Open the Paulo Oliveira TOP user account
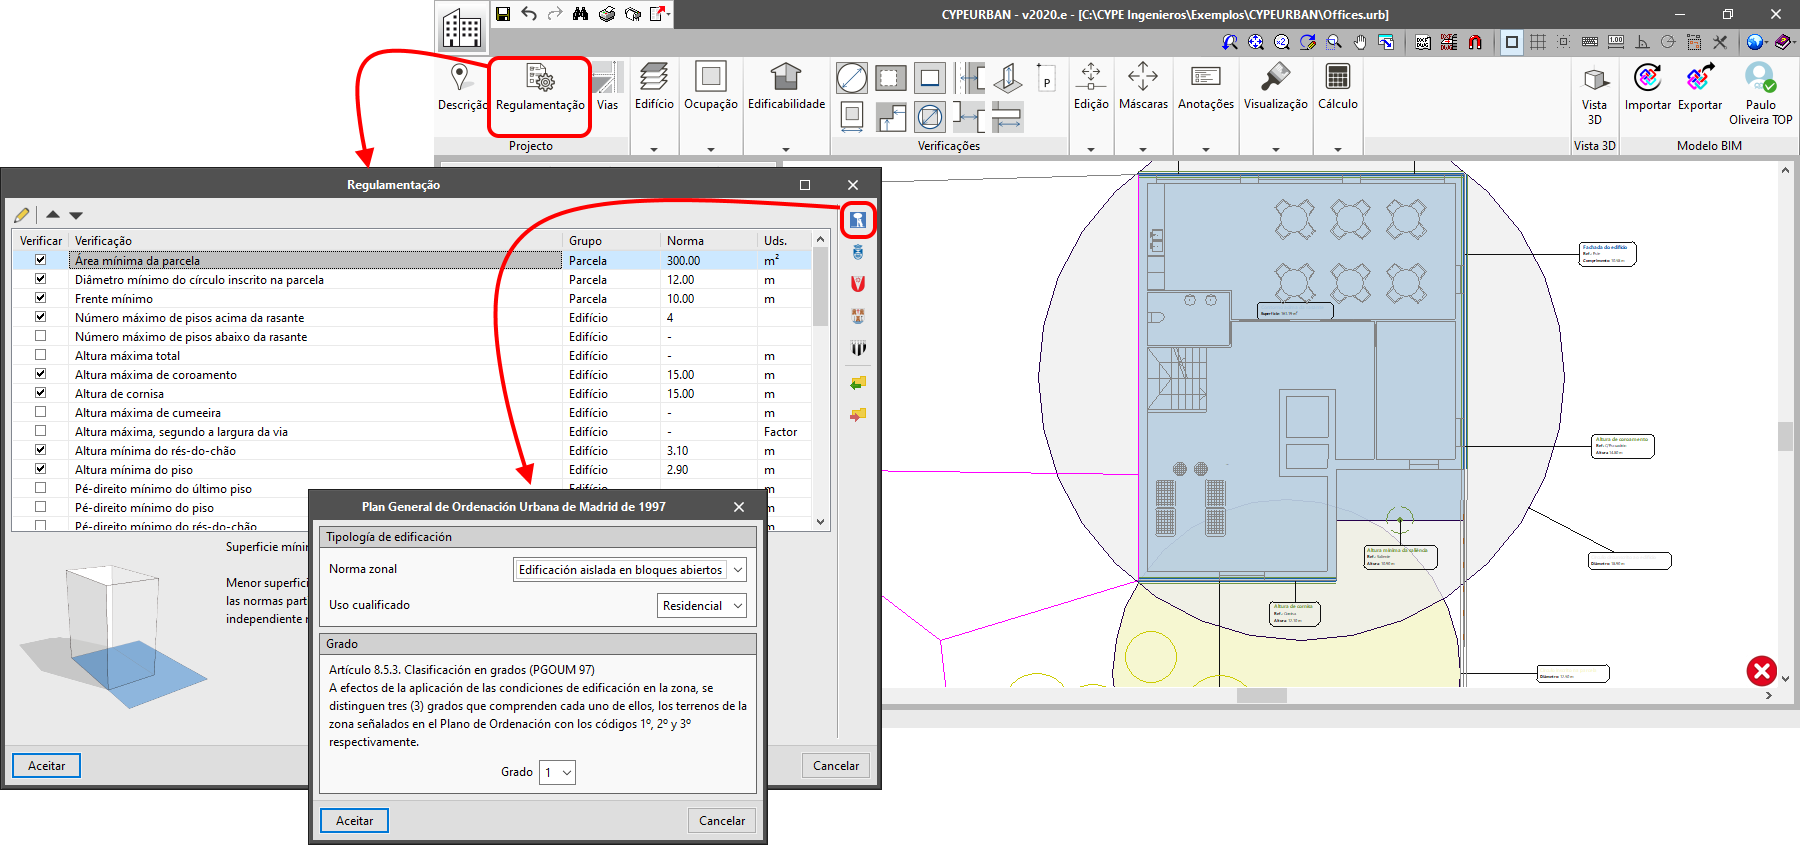Image resolution: width=1800 pixels, height=847 pixels. coord(1761,94)
